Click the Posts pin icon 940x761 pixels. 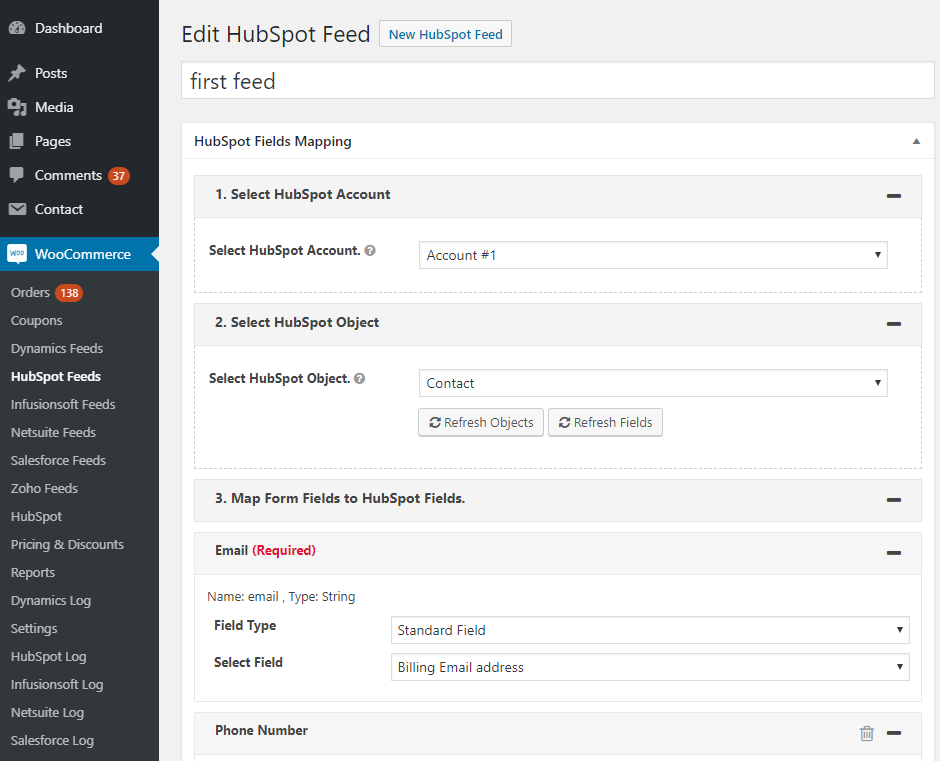coord(17,73)
